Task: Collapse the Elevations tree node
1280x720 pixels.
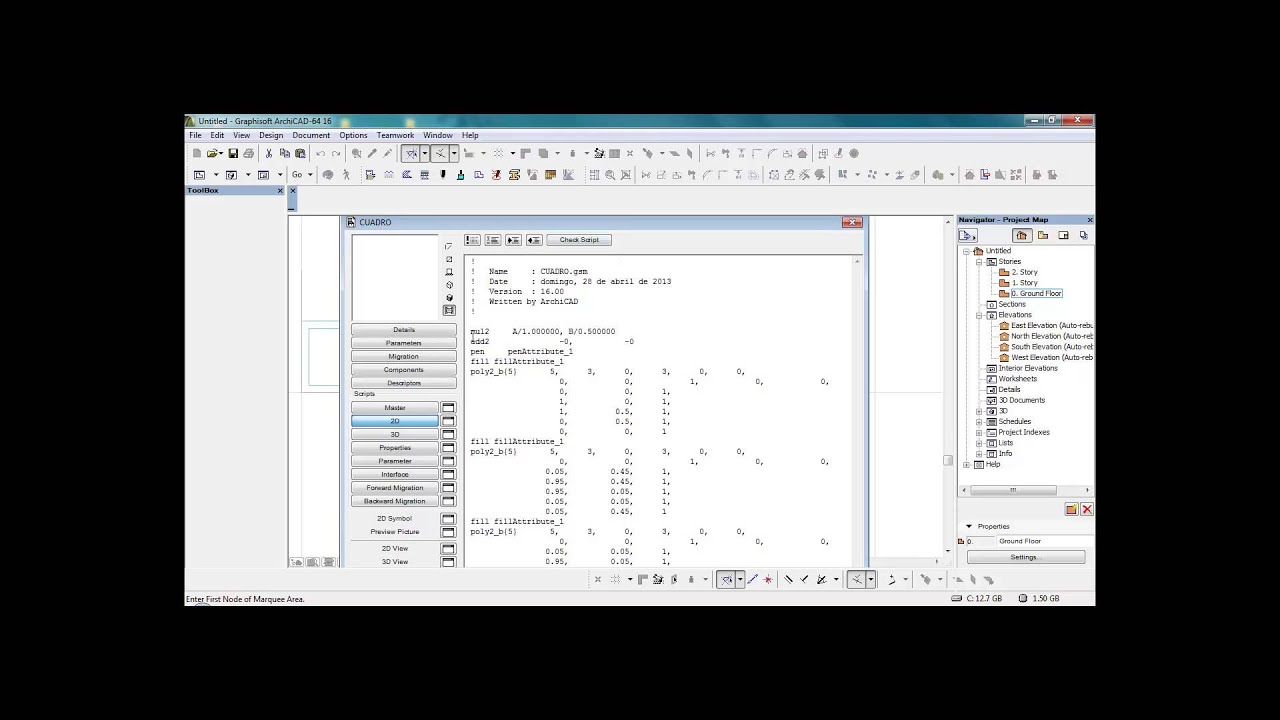Action: click(x=980, y=315)
